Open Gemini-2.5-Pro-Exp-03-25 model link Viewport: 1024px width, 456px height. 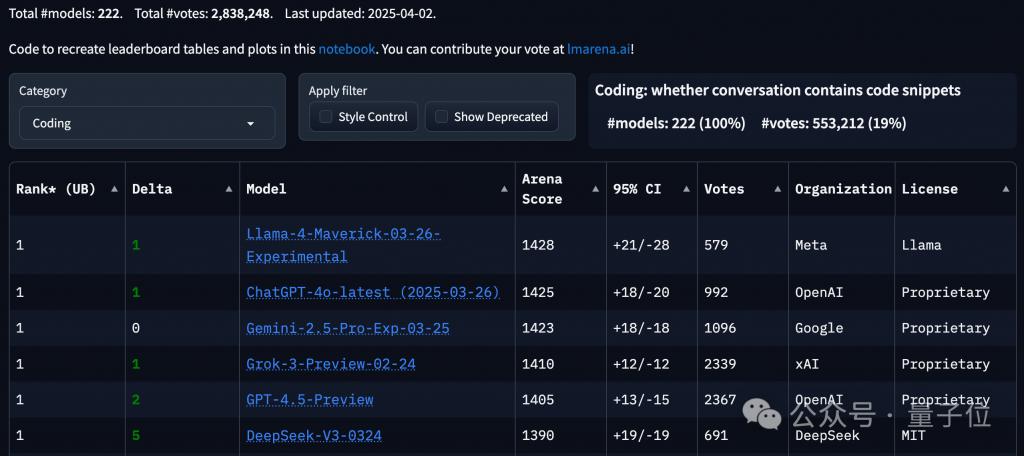(x=347, y=328)
